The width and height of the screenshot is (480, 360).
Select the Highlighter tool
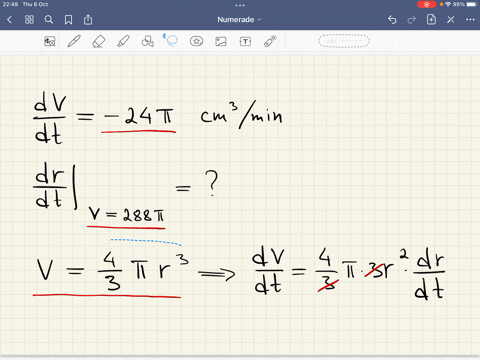(123, 41)
